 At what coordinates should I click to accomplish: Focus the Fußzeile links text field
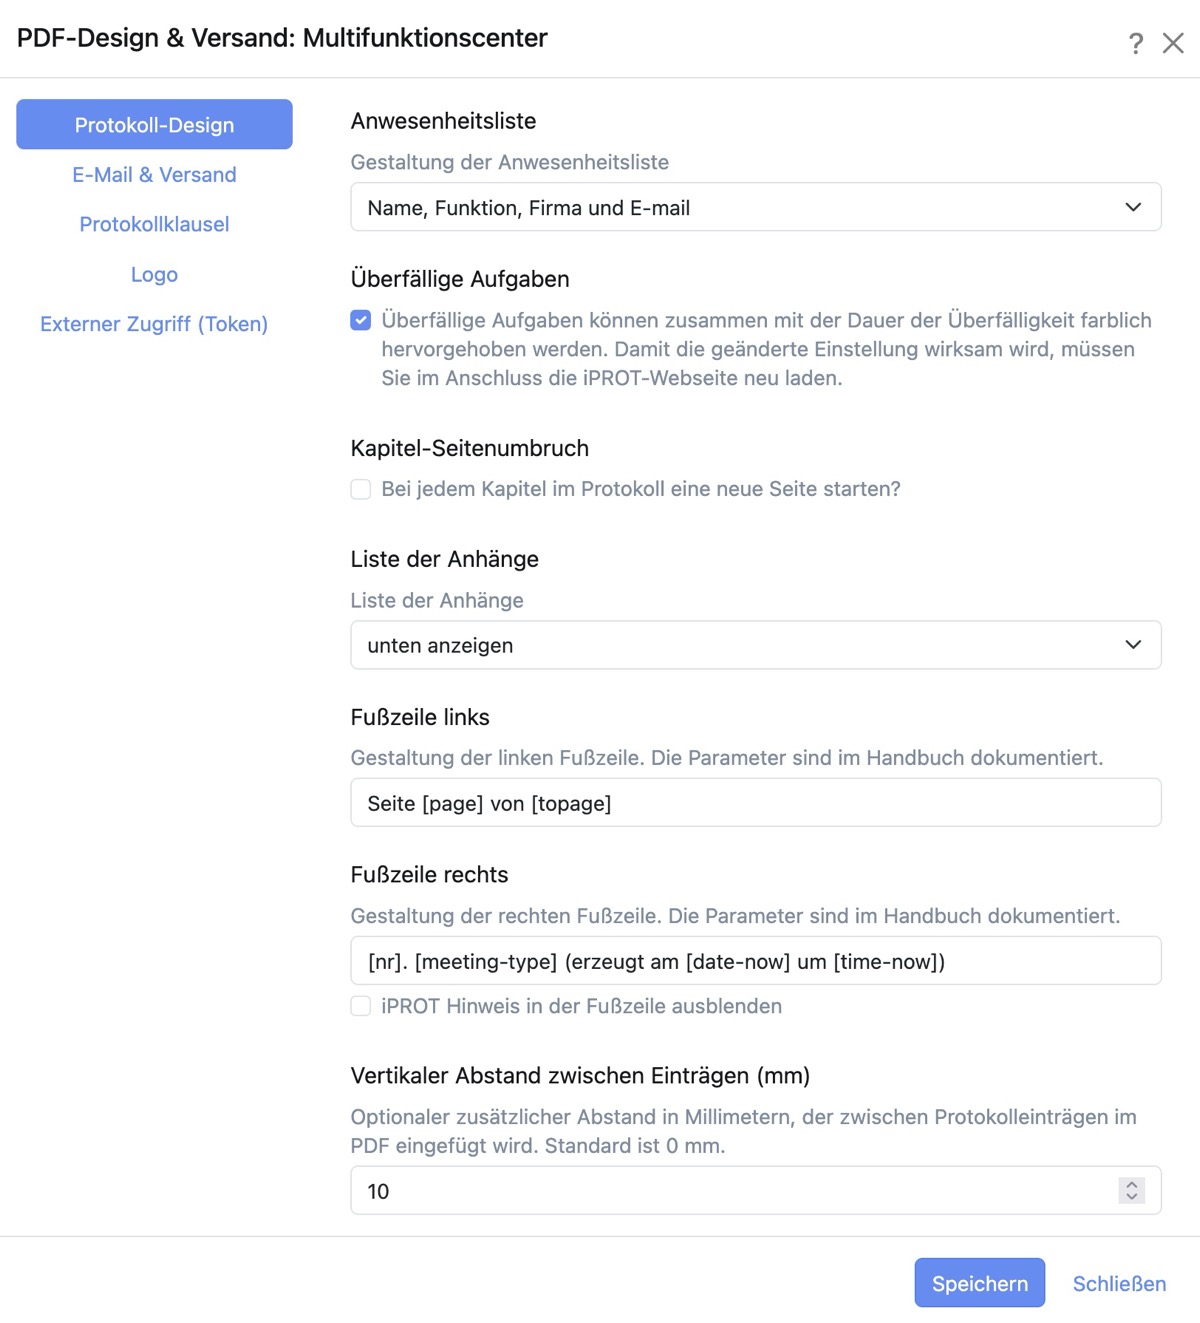756,803
